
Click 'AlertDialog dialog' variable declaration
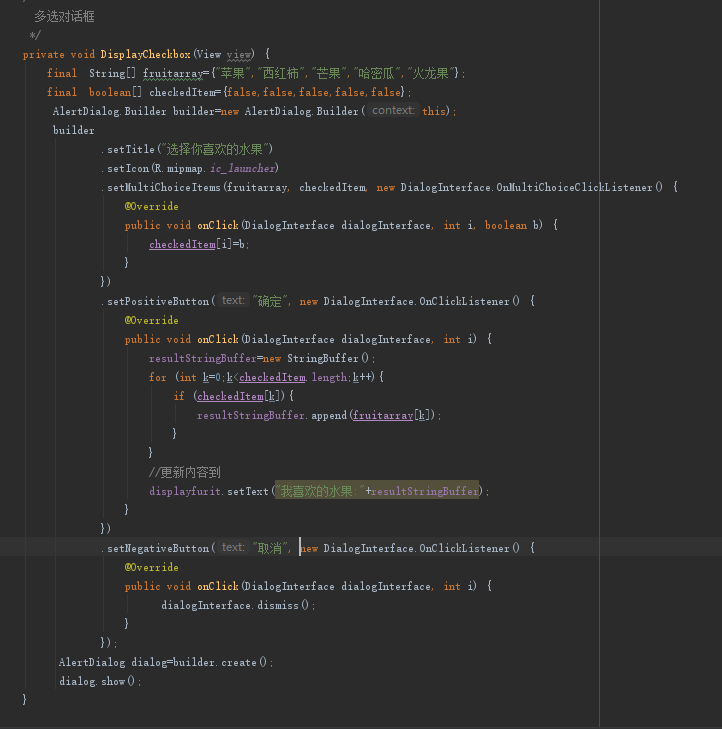(113, 663)
